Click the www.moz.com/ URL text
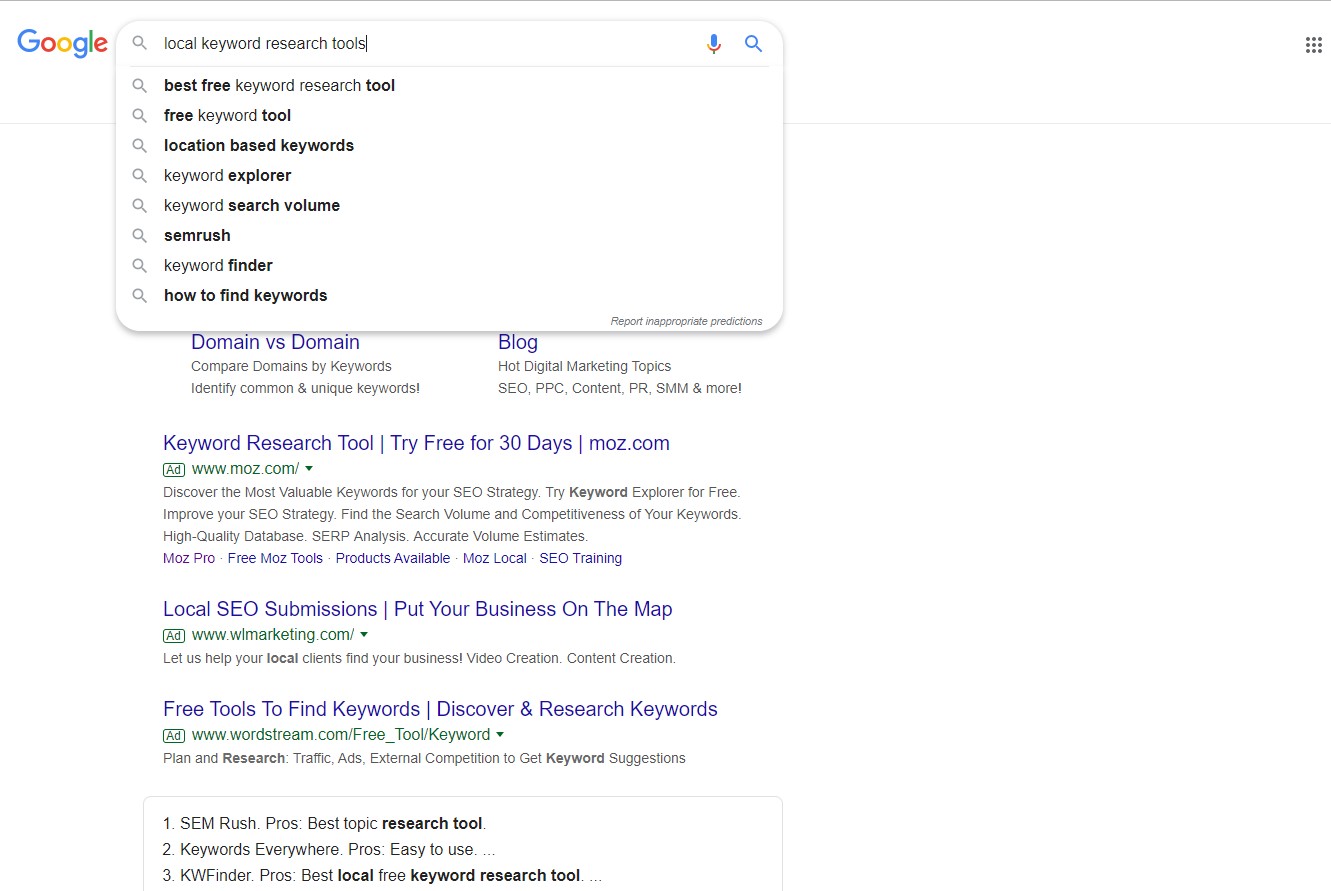 click(x=245, y=469)
